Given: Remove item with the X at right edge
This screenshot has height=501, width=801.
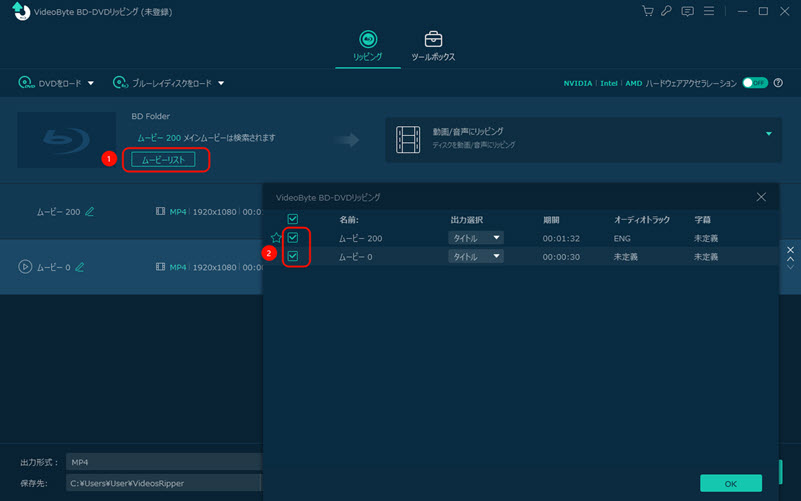Looking at the screenshot, I should [x=790, y=250].
